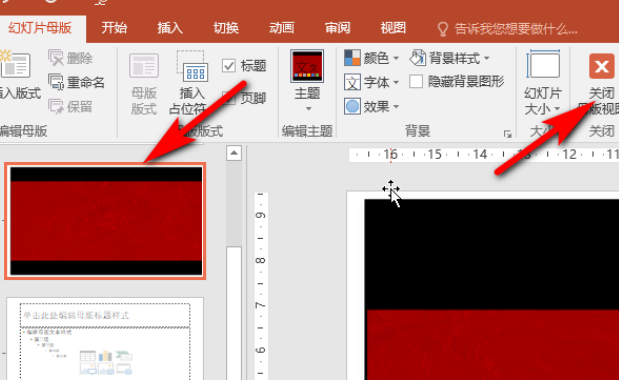The height and width of the screenshot is (380, 619).
Task: Open the 颜色 theme colors dropdown
Action: click(x=371, y=58)
